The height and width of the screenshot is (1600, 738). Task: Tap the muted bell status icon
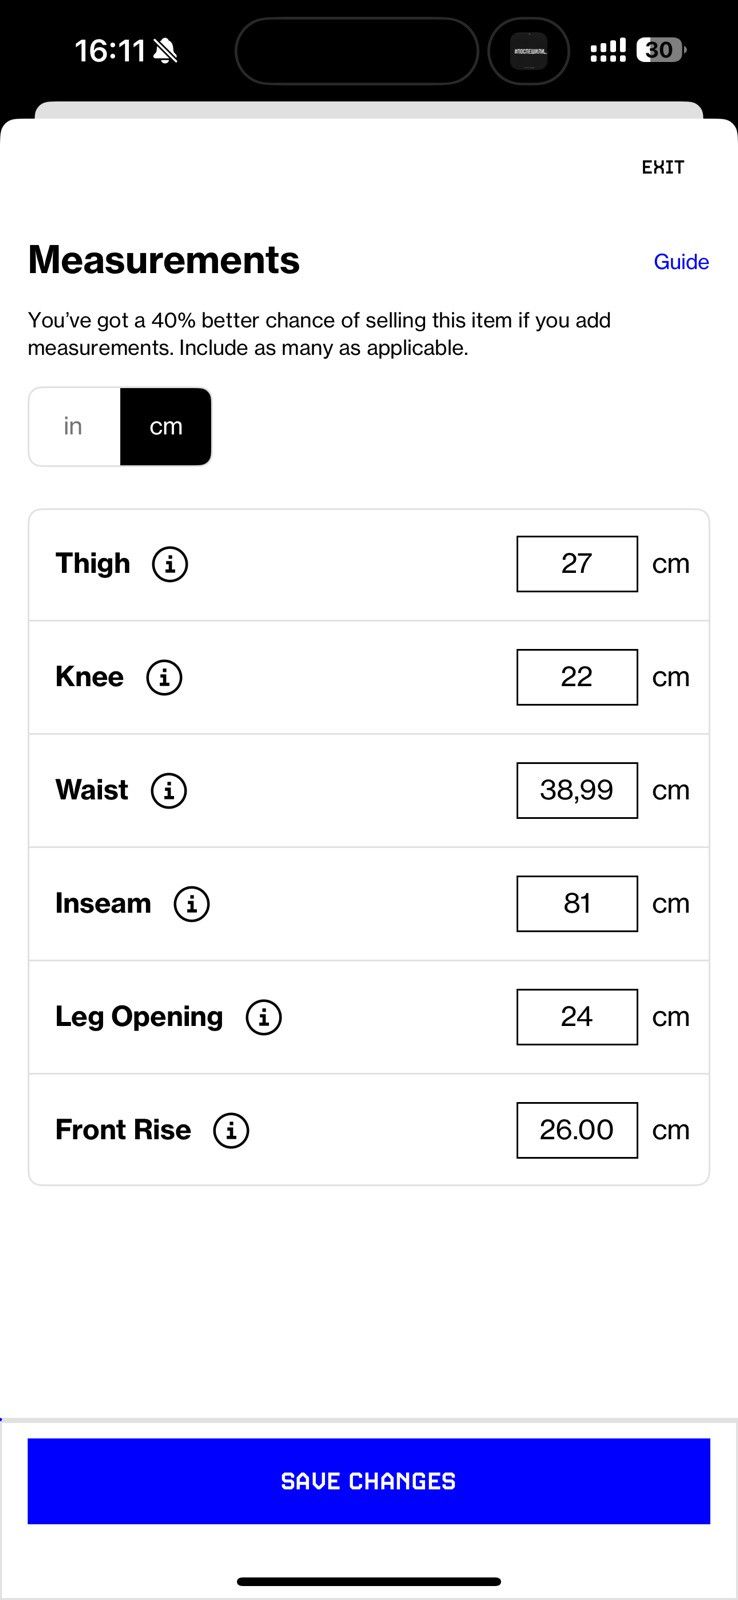tap(166, 50)
